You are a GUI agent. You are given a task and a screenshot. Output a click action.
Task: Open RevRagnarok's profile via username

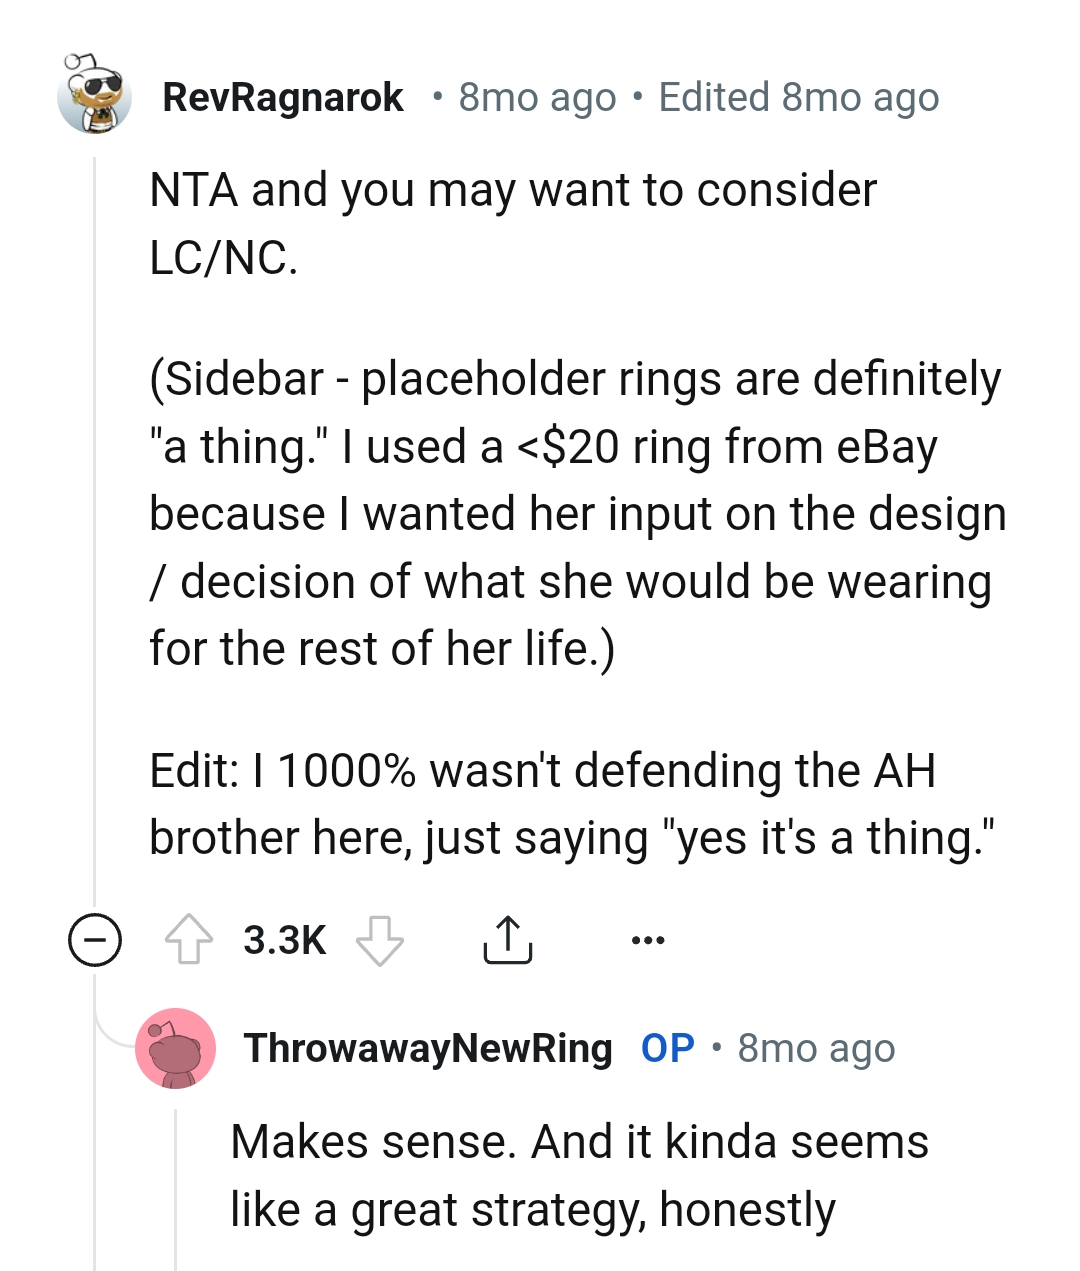(x=284, y=96)
